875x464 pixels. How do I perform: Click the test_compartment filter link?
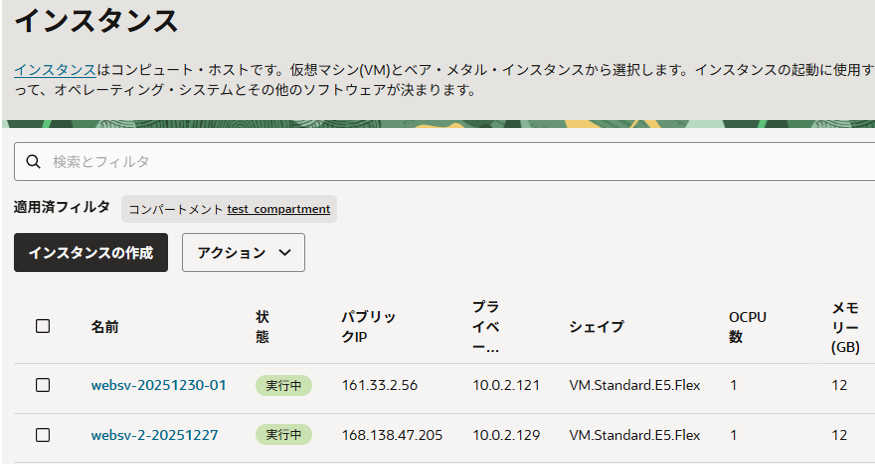(278, 209)
